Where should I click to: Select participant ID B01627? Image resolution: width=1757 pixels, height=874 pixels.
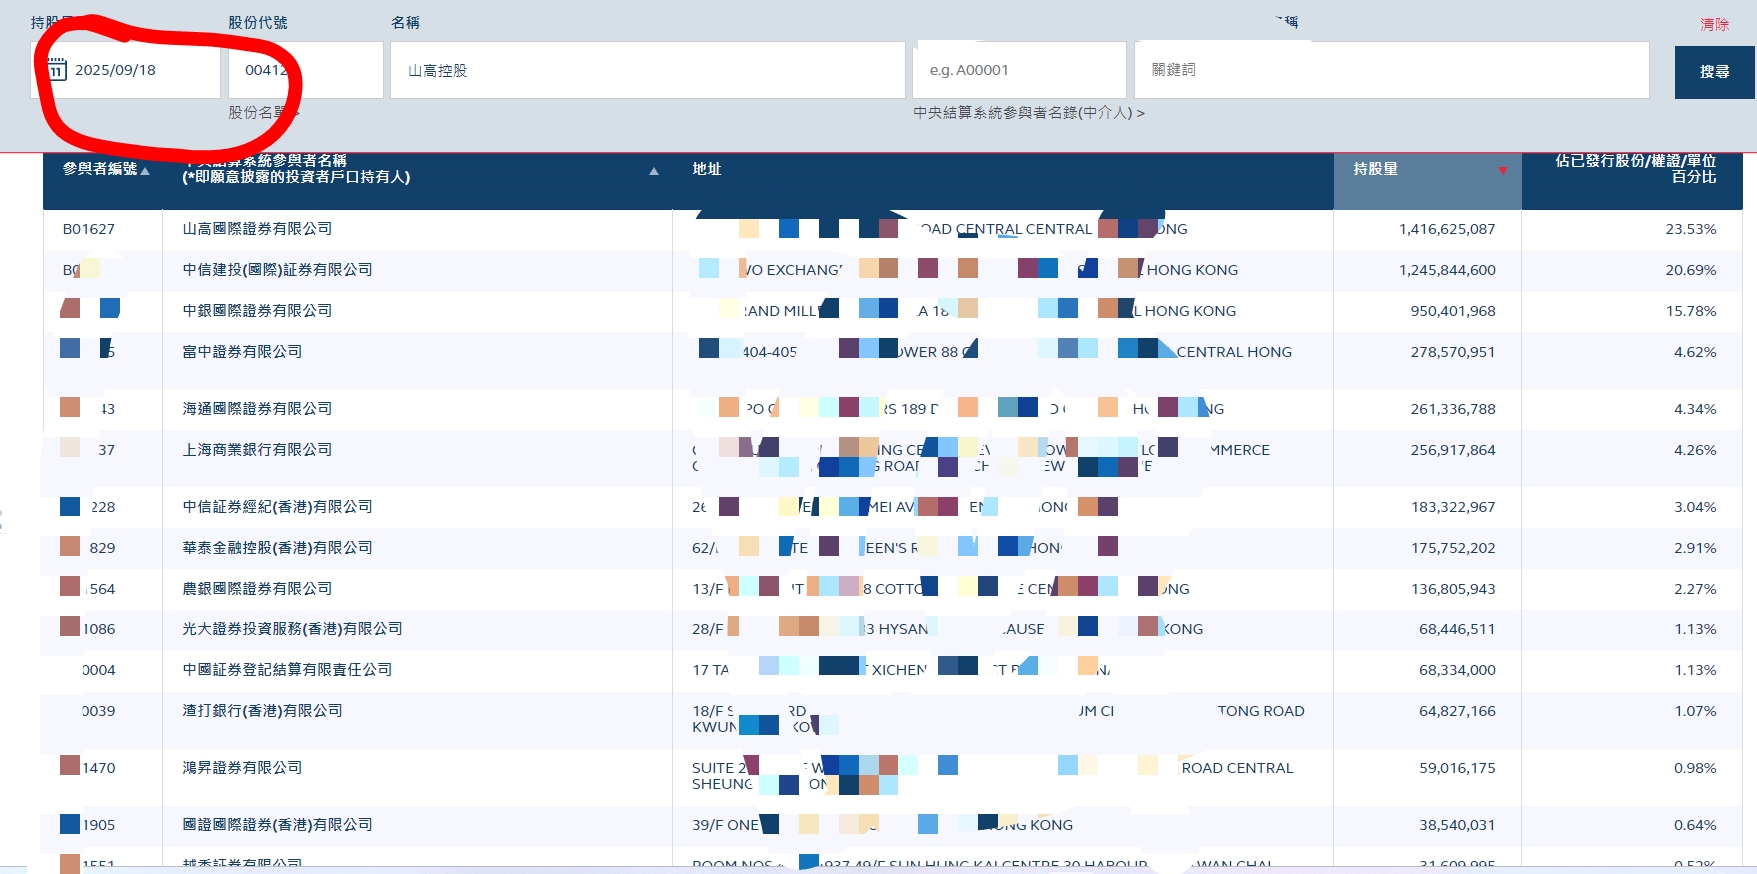pyautogui.click(x=89, y=229)
